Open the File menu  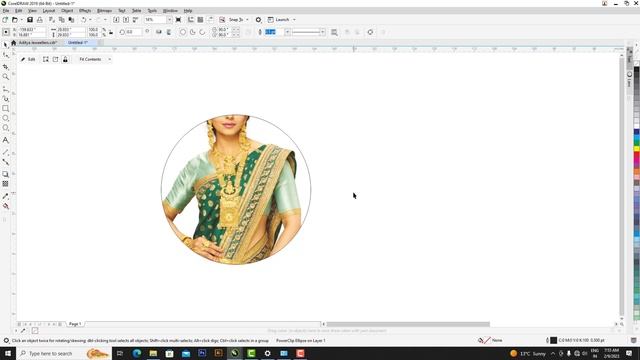6,11
